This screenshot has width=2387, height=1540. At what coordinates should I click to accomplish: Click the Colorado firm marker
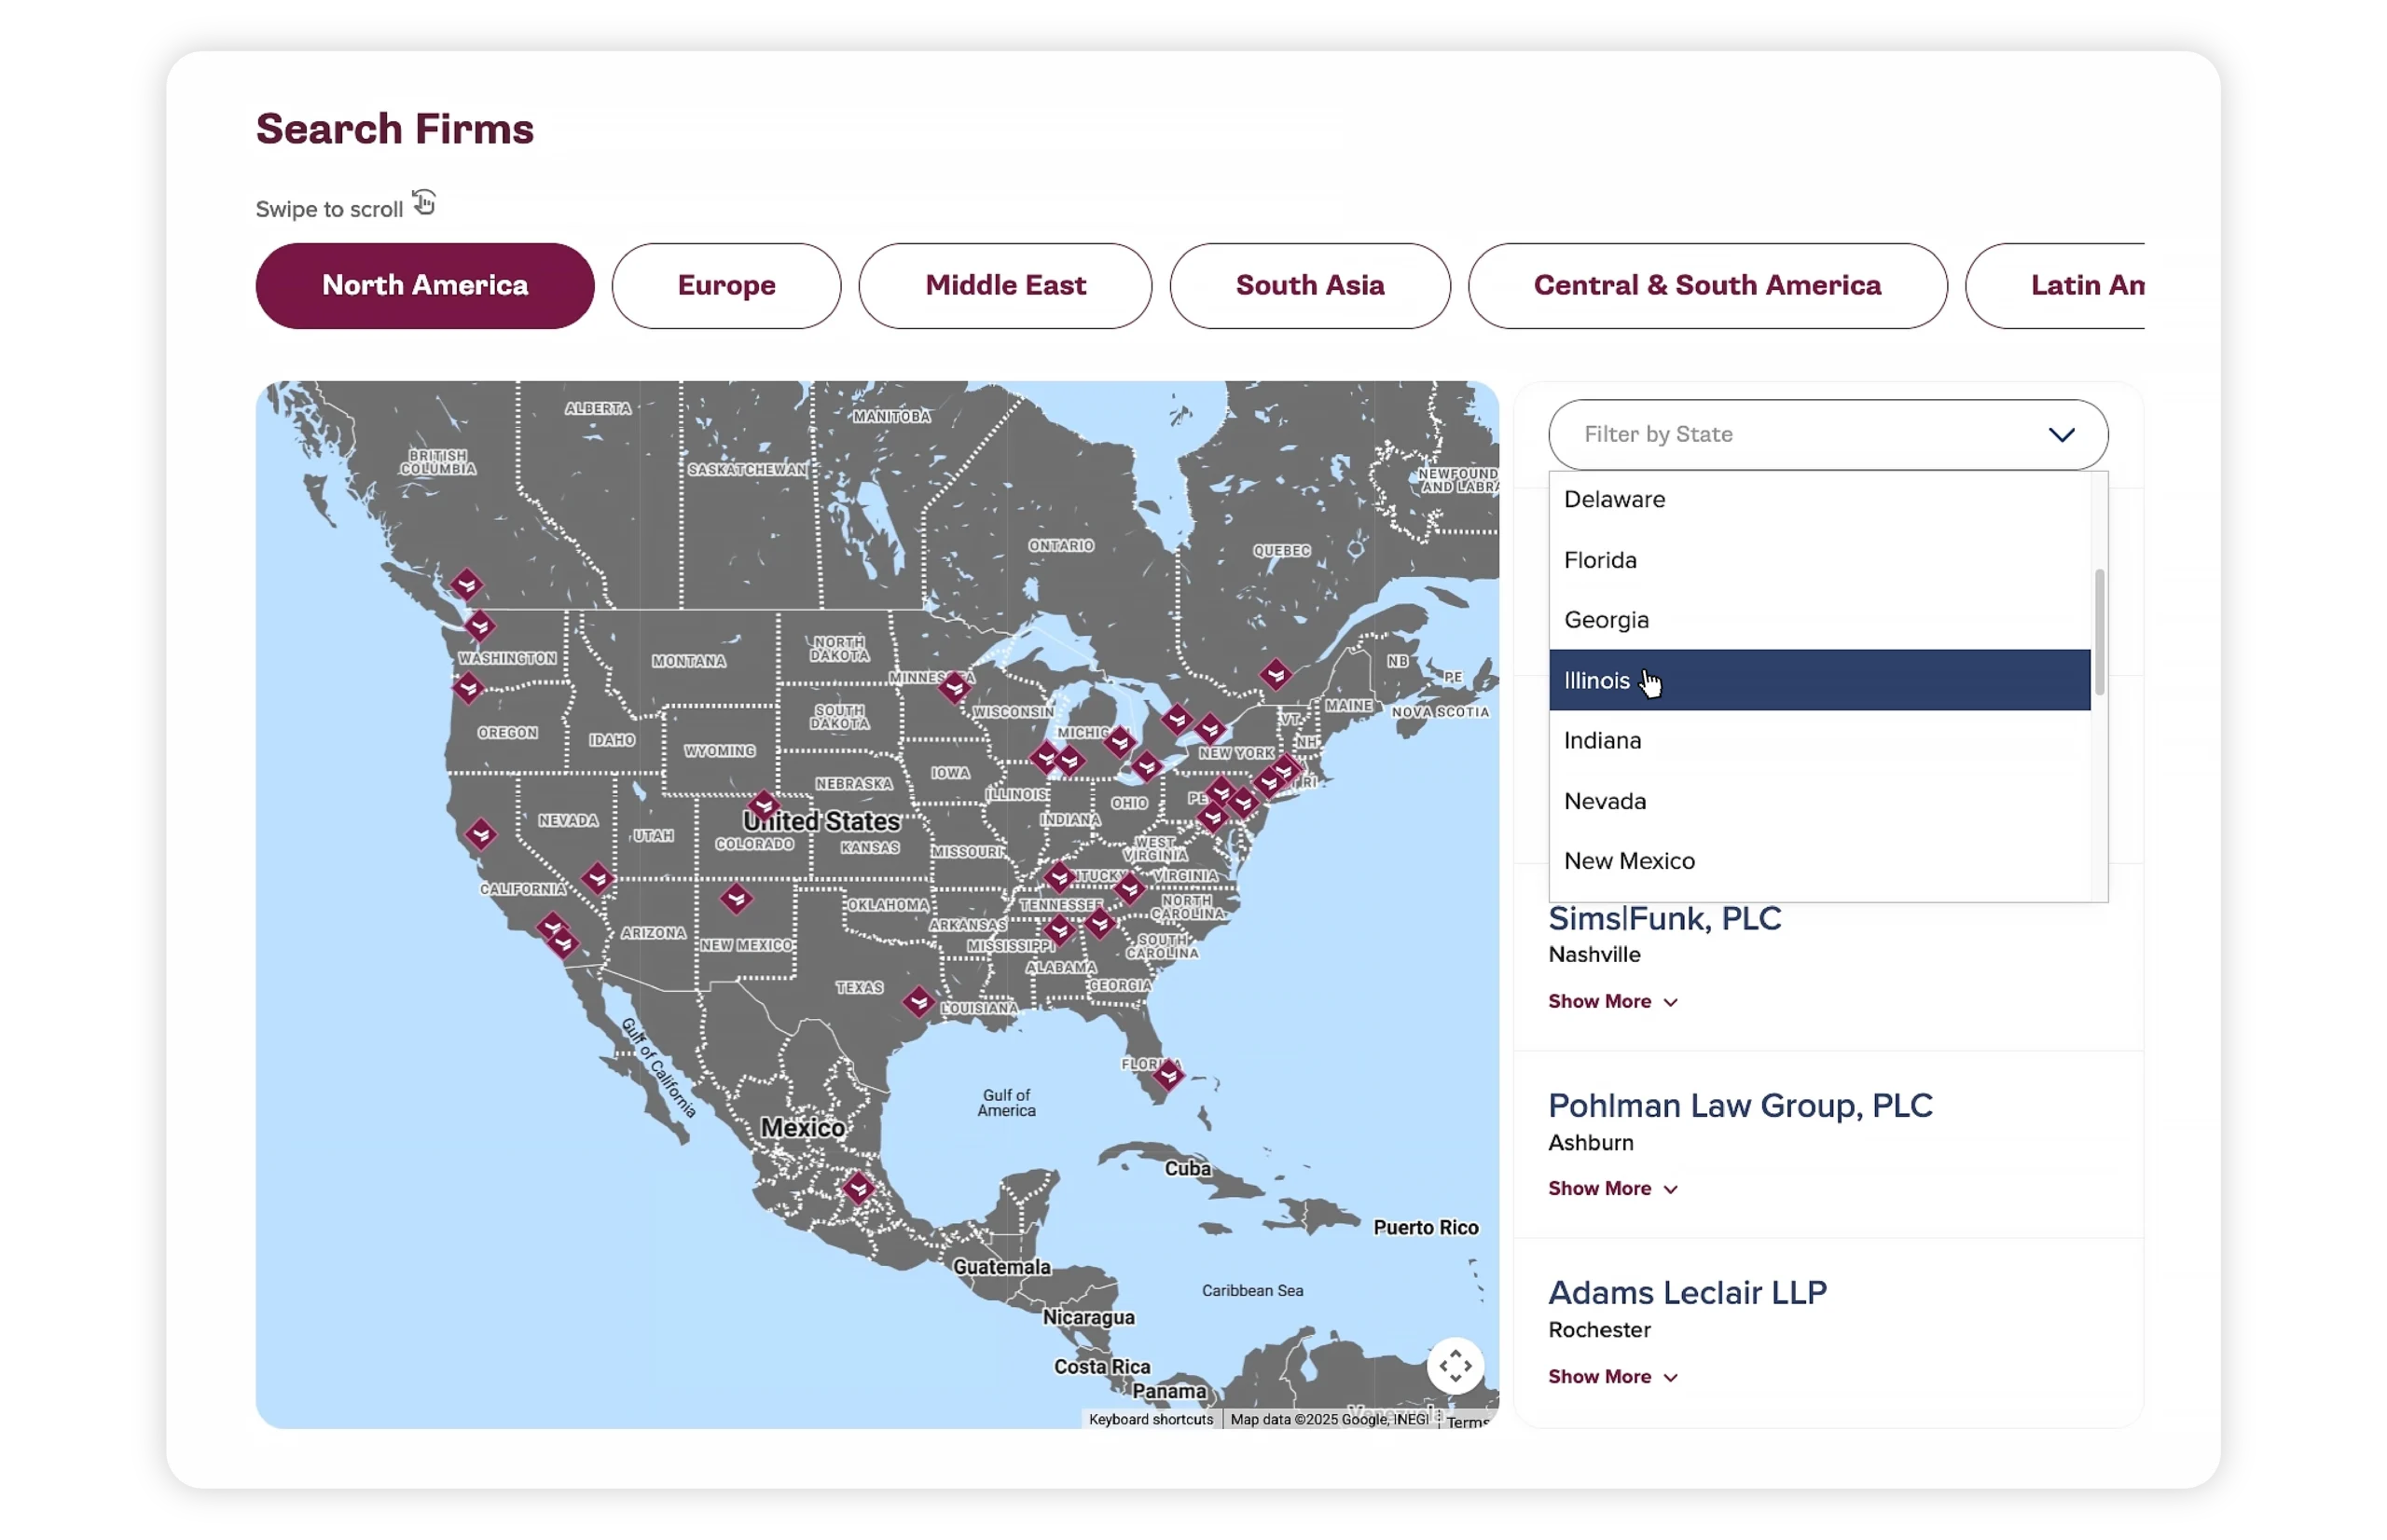pyautogui.click(x=764, y=806)
